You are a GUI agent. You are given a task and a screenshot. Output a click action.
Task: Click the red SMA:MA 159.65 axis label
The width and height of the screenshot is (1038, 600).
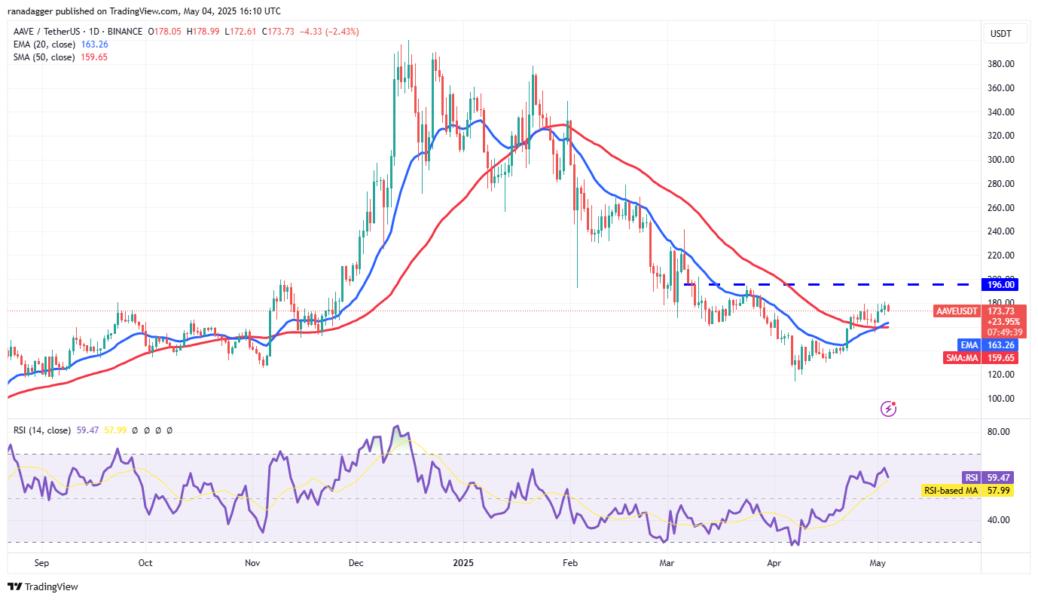pos(980,358)
